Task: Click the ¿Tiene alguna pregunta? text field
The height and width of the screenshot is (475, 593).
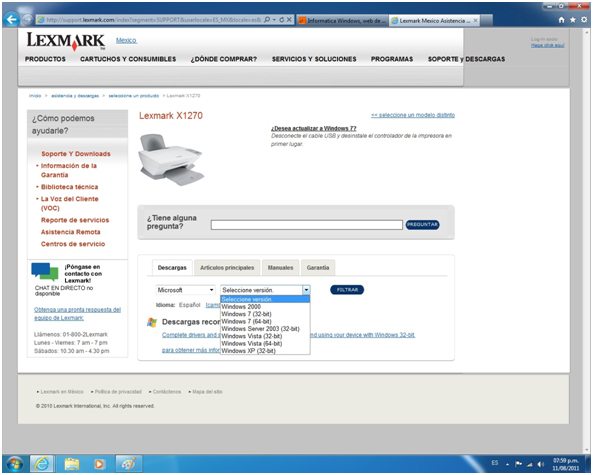Action: tap(306, 225)
